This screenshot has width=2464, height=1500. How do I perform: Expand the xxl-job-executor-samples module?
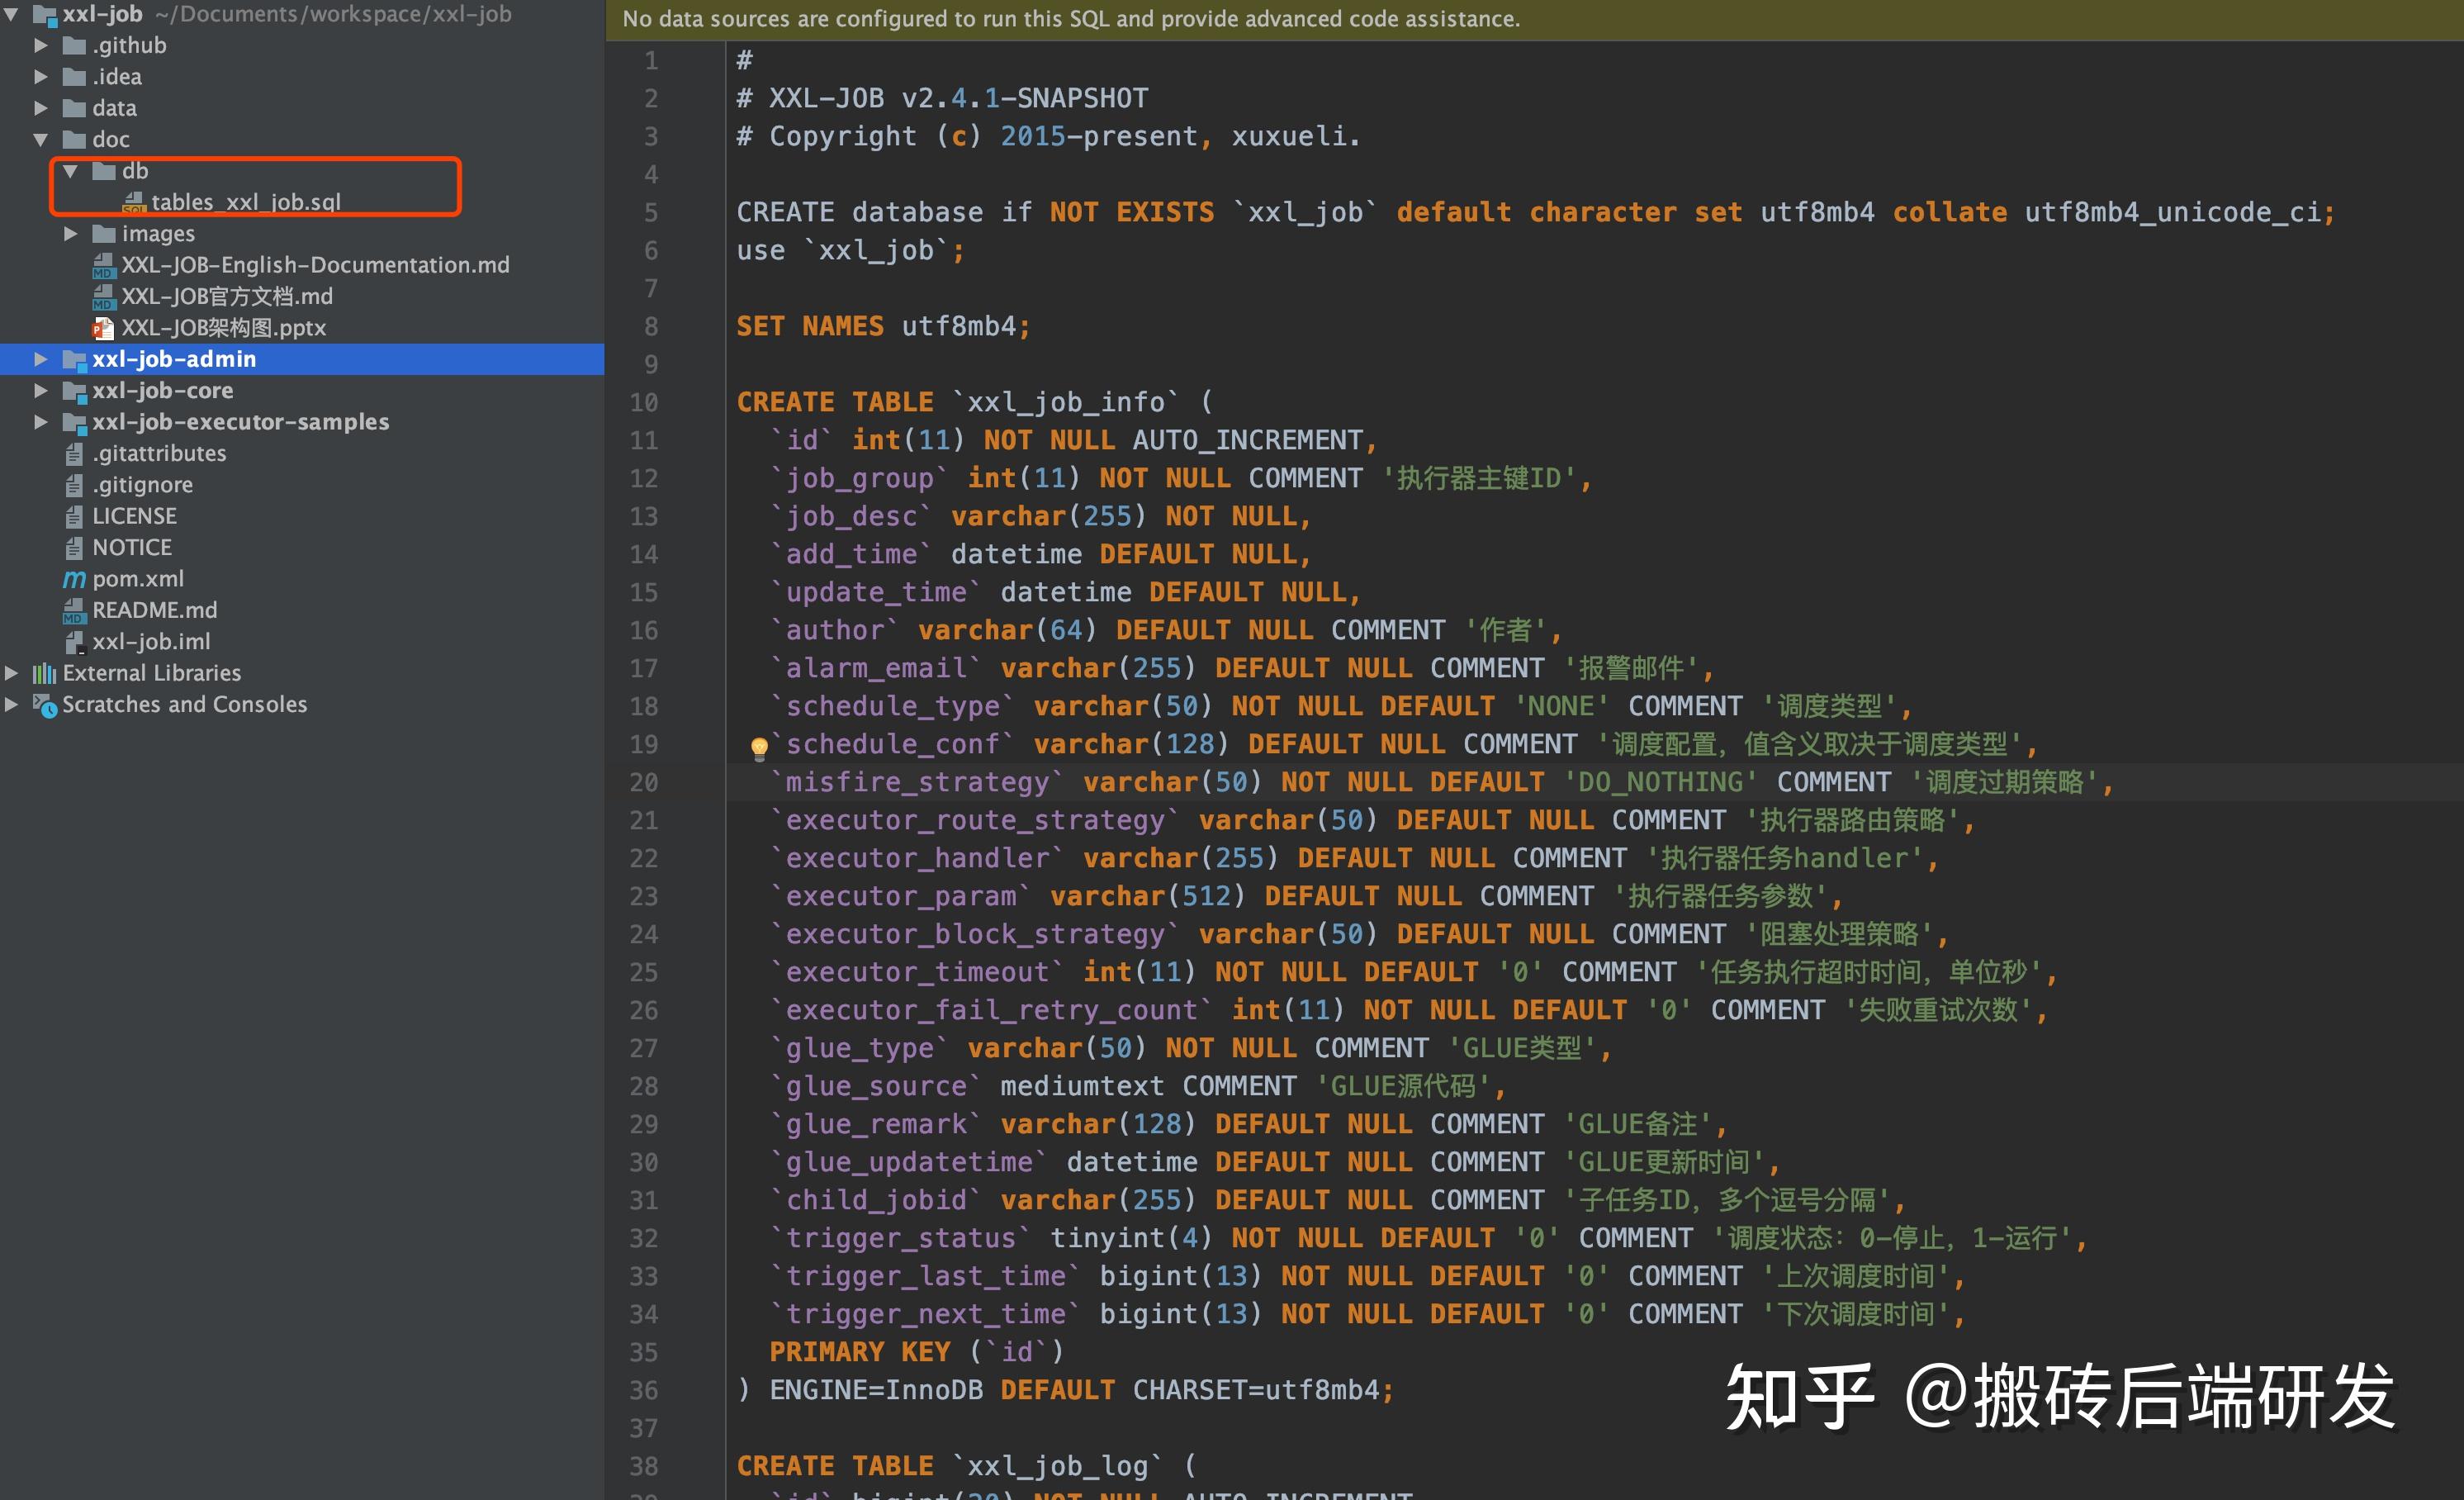[41, 422]
